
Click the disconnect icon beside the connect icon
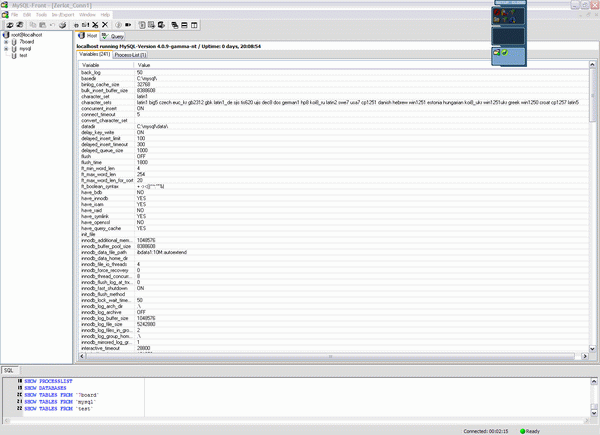(20, 25)
